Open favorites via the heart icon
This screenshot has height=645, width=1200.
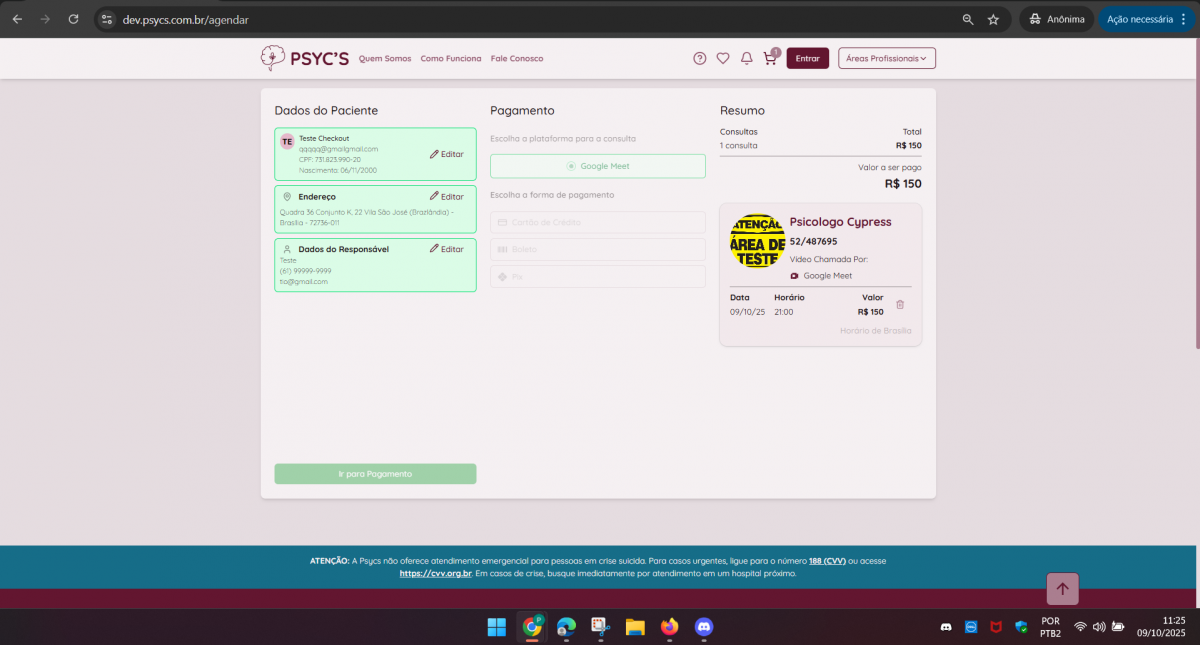(x=723, y=58)
